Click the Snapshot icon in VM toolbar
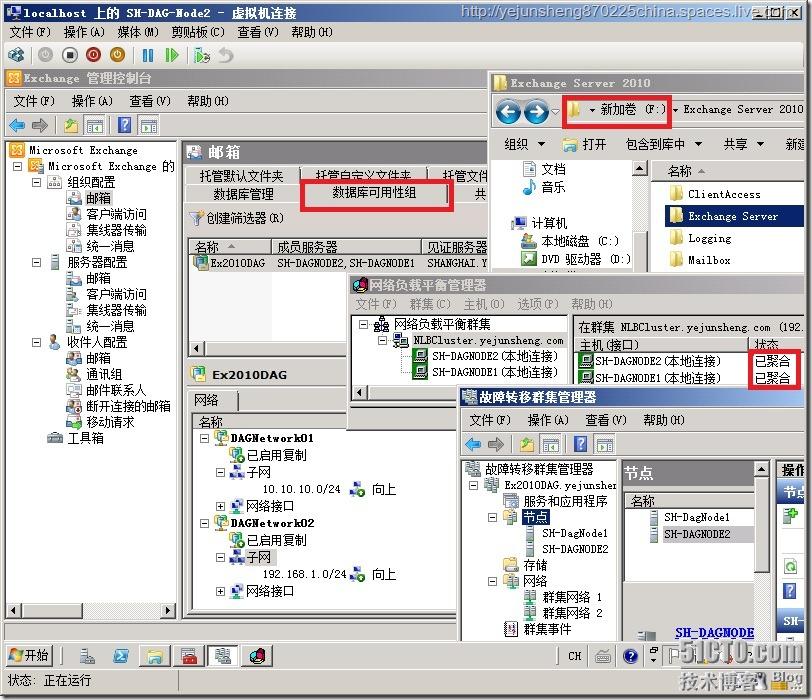Screen dimensions: 812x700 pyautogui.click(x=201, y=55)
